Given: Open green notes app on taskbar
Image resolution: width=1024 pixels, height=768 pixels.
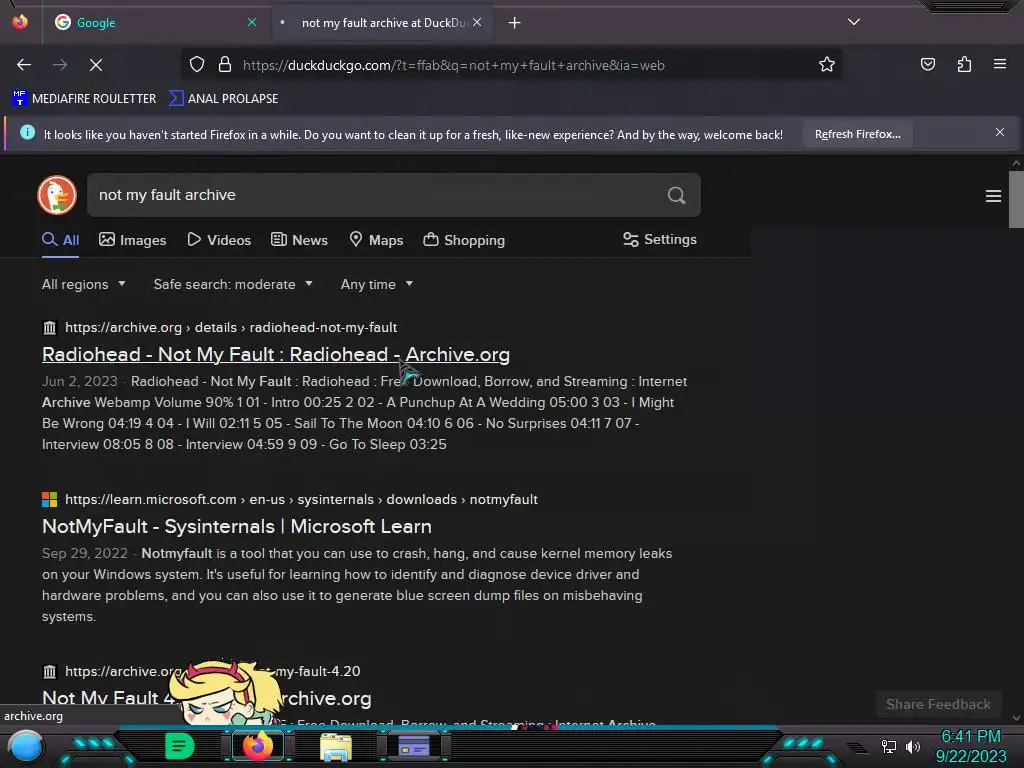Looking at the screenshot, I should (179, 746).
